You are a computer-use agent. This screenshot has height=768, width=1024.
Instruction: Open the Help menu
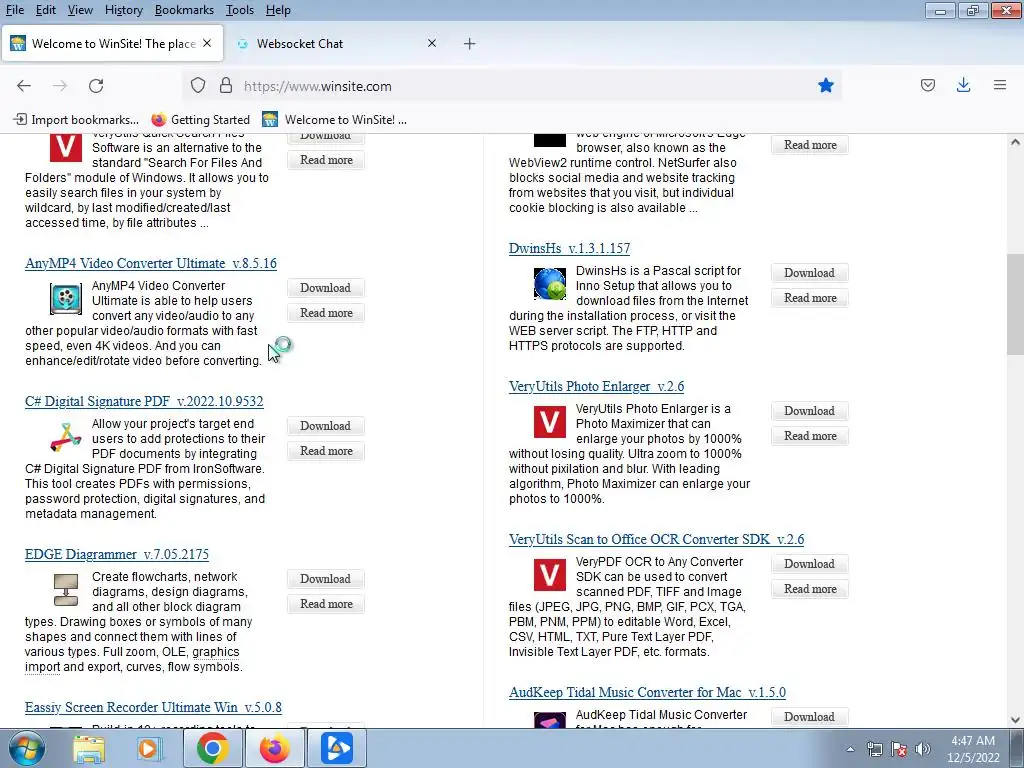(x=278, y=10)
